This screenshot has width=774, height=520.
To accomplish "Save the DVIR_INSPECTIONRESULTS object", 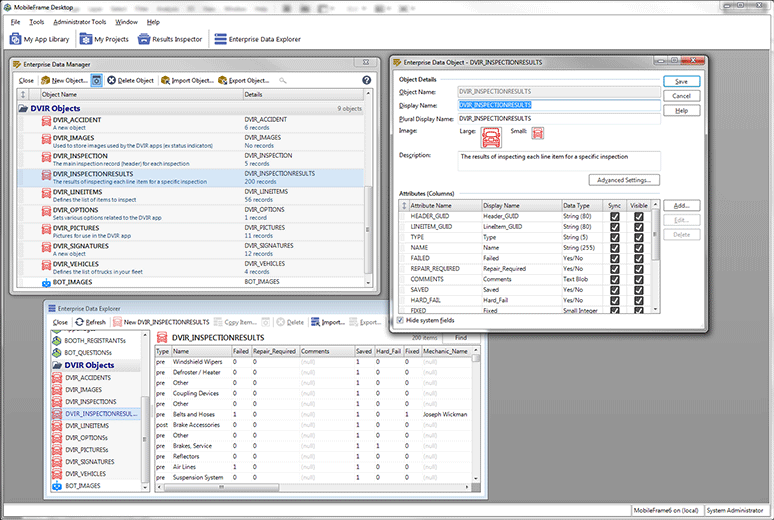I will (681, 81).
